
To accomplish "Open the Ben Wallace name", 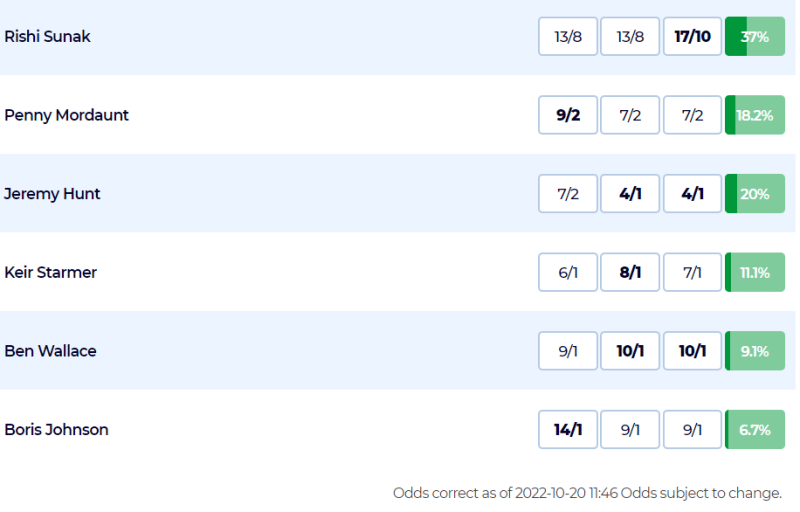I will 50,351.
